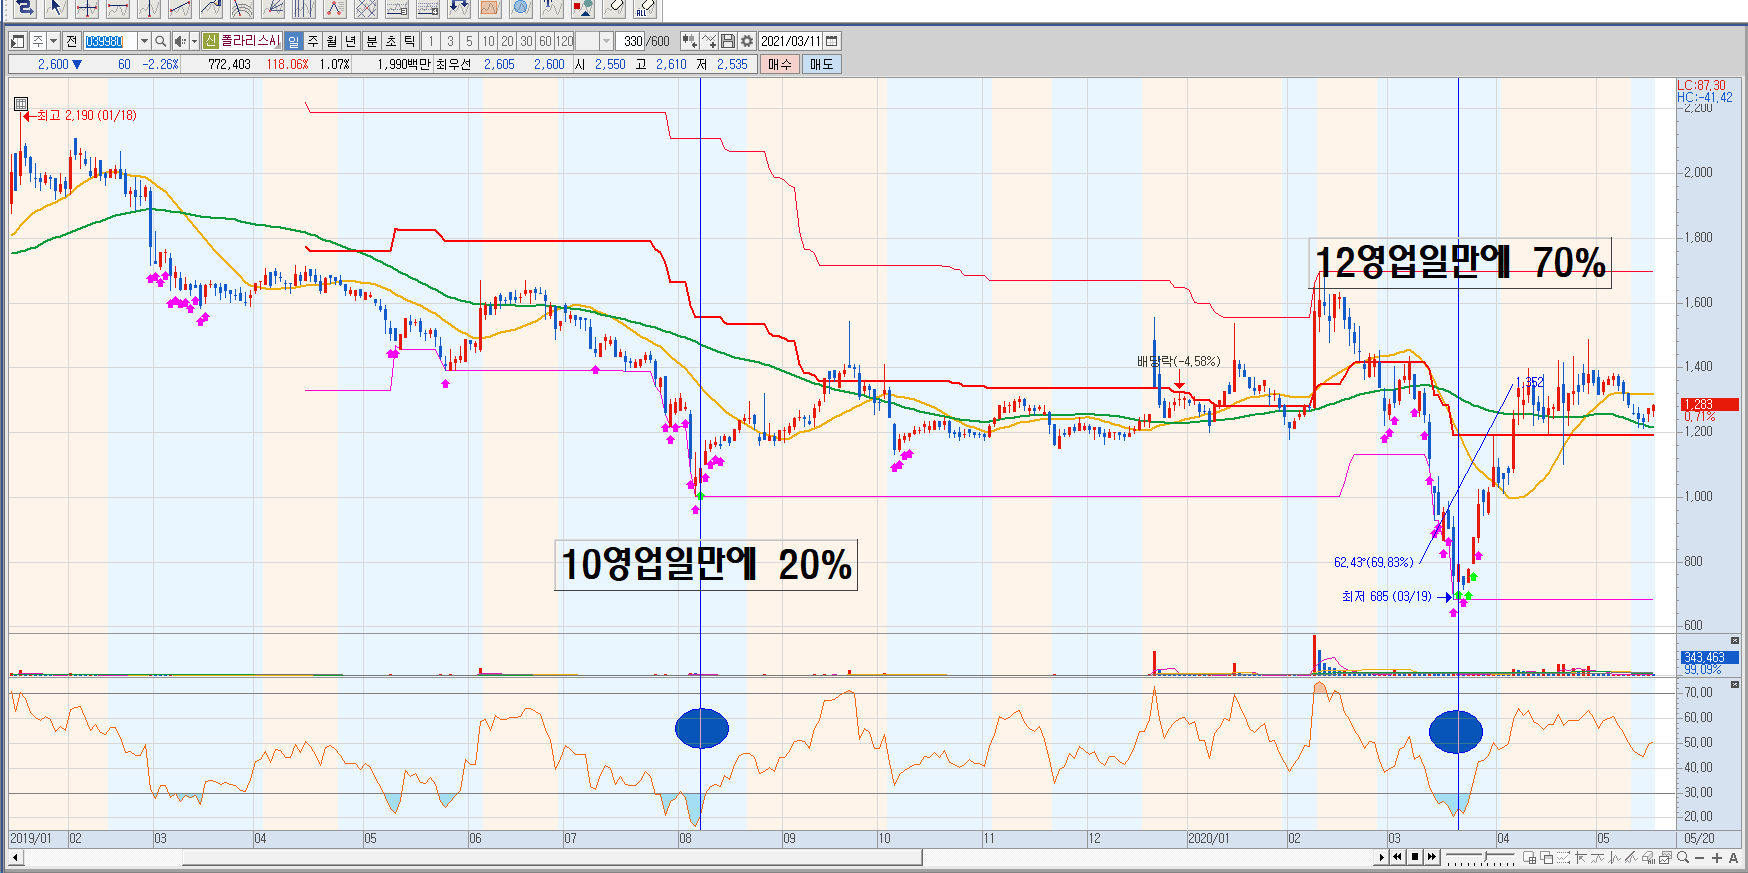
Task: Select the orange rectangle box tool
Action: point(490,9)
